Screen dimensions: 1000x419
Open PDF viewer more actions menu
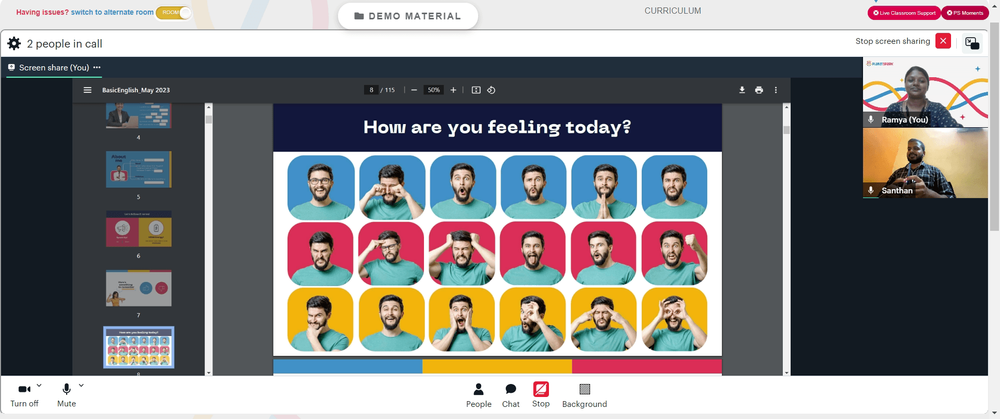pyautogui.click(x=776, y=90)
